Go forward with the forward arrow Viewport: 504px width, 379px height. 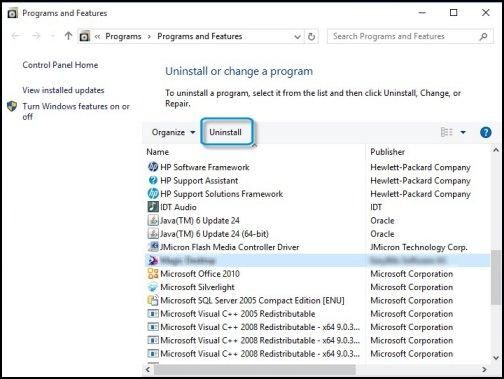[36, 36]
